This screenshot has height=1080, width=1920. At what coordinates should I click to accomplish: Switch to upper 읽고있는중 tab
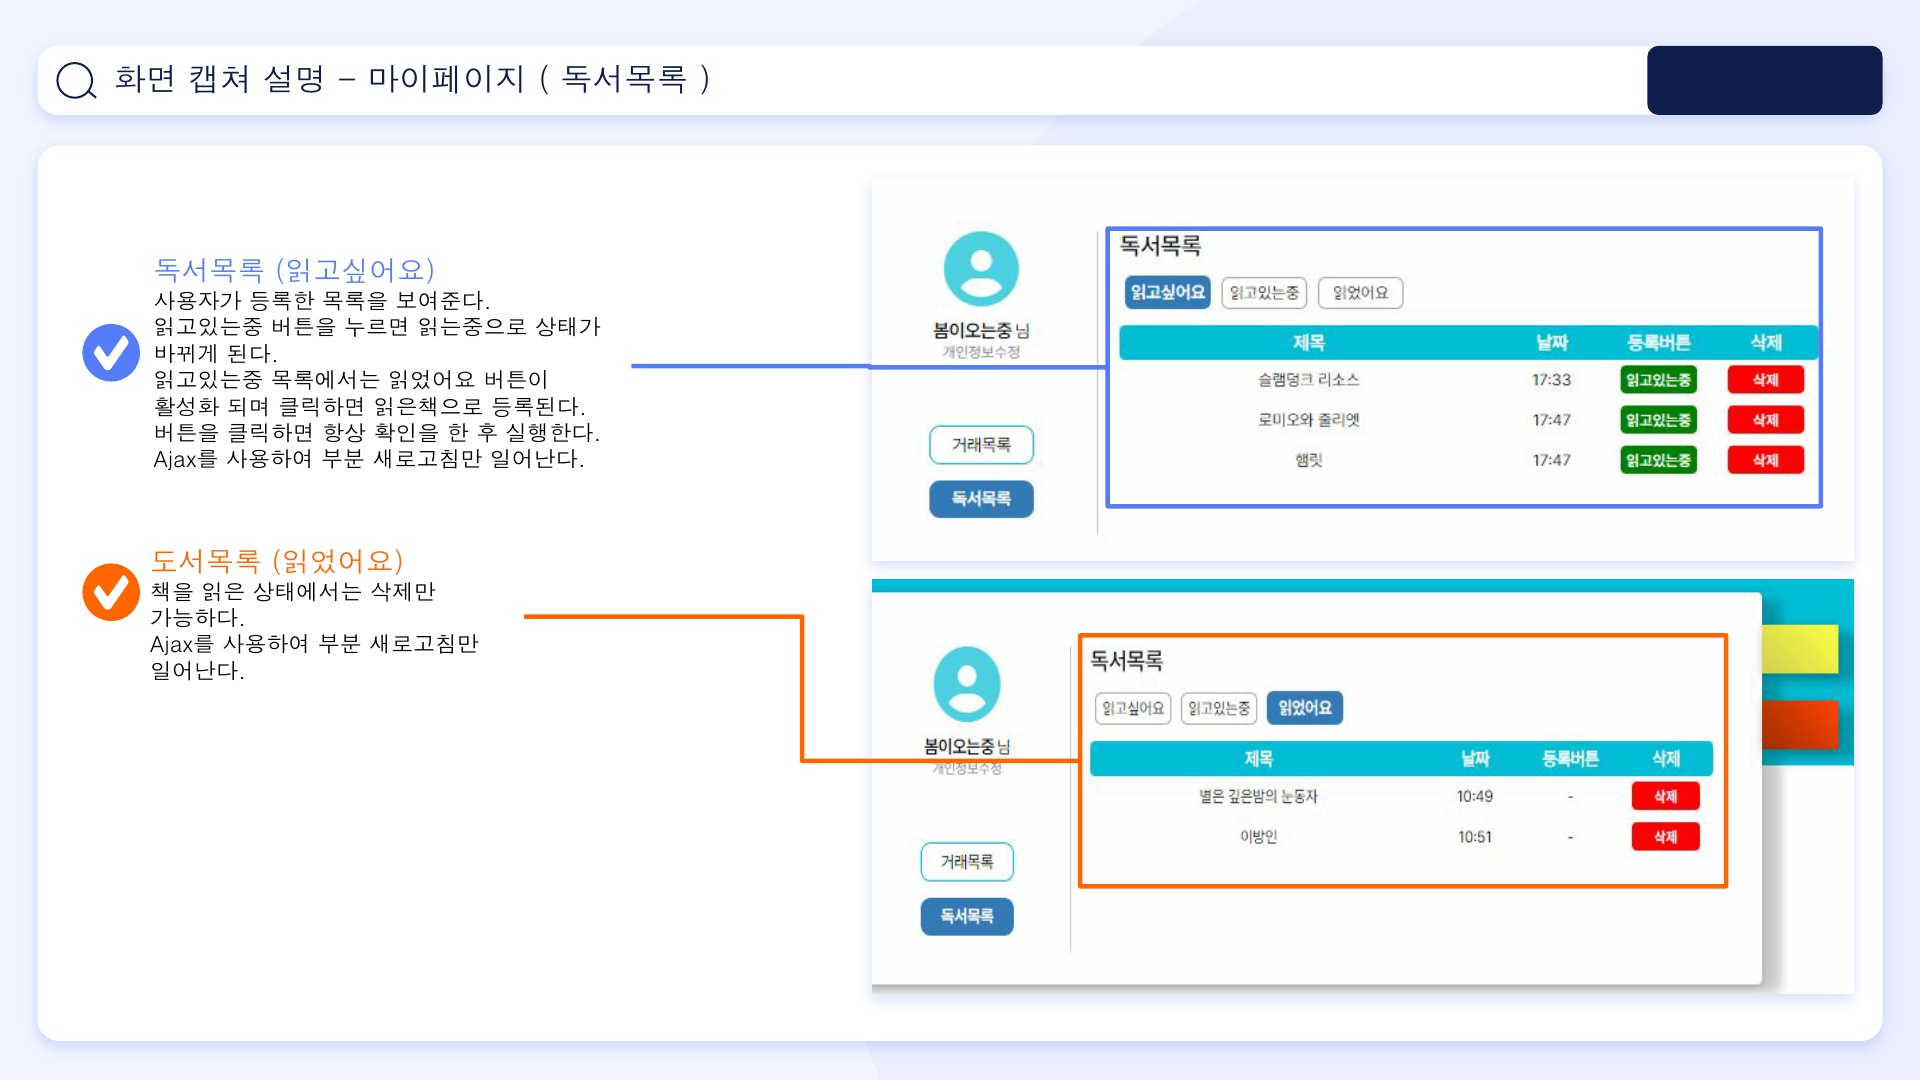tap(1263, 292)
